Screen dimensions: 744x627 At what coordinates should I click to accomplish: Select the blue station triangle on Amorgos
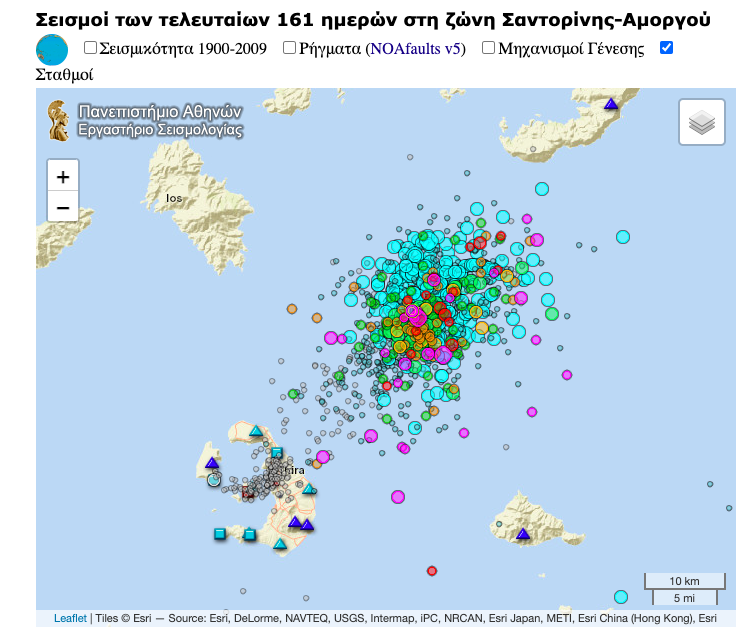(611, 103)
